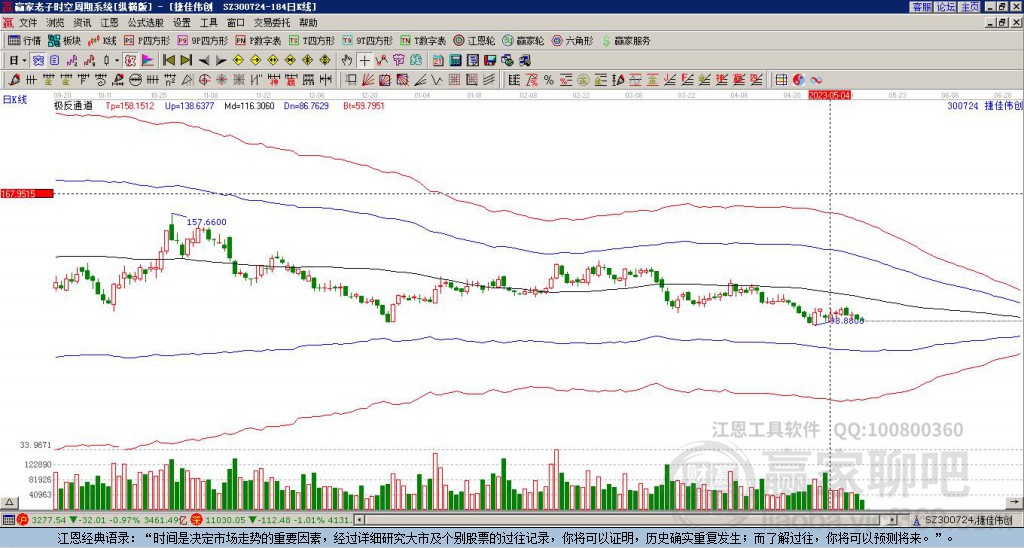Image resolution: width=1024 pixels, height=548 pixels.
Task: Click the up-triangle button beside volume panel
Action: click(9, 502)
